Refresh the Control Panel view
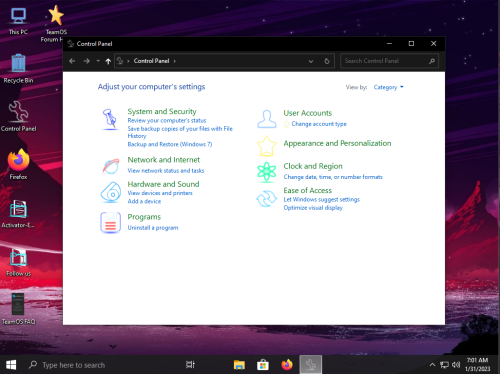The image size is (500, 374). 327,61
